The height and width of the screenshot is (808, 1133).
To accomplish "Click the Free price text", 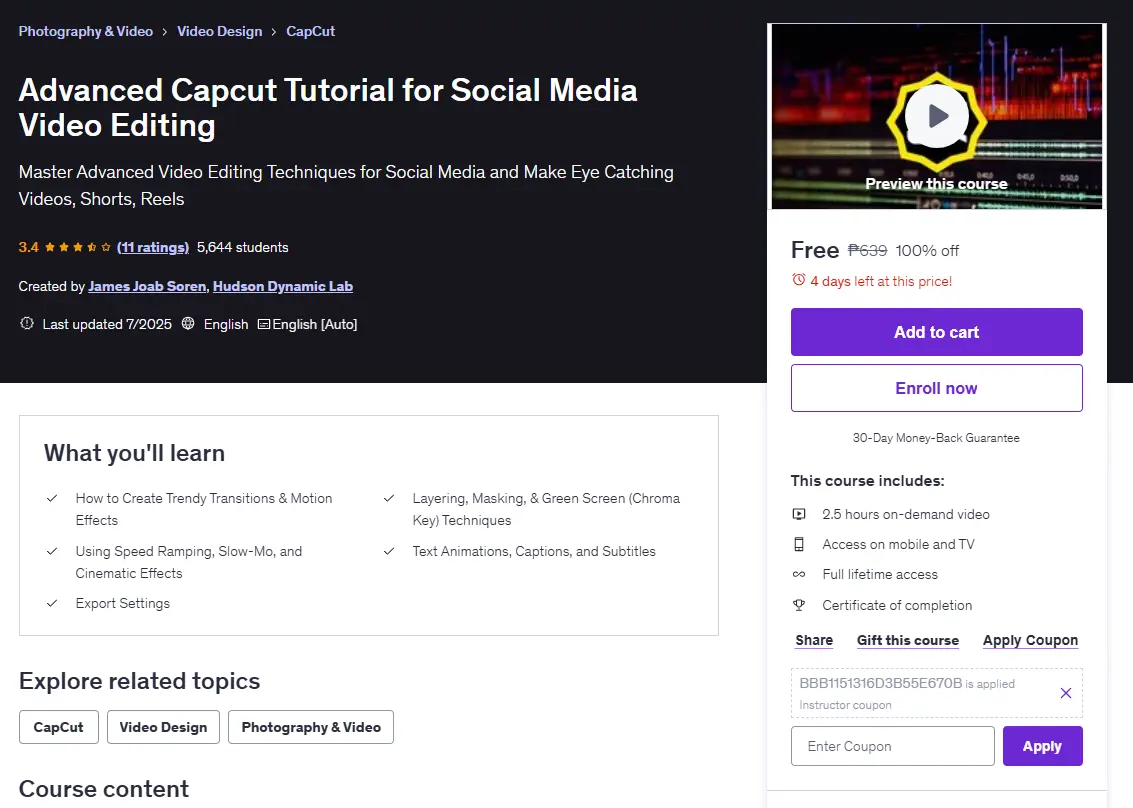I will point(815,250).
